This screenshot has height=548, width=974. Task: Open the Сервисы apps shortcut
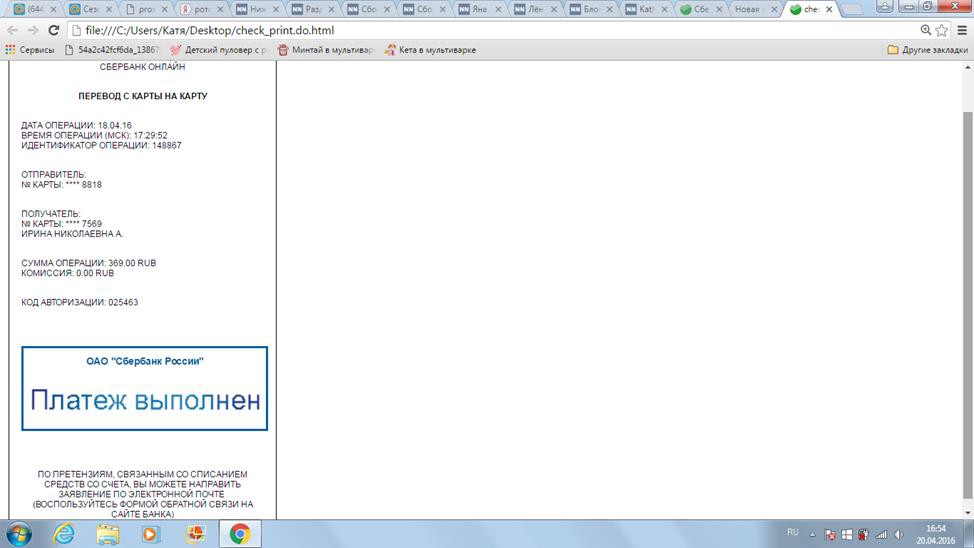click(x=30, y=49)
